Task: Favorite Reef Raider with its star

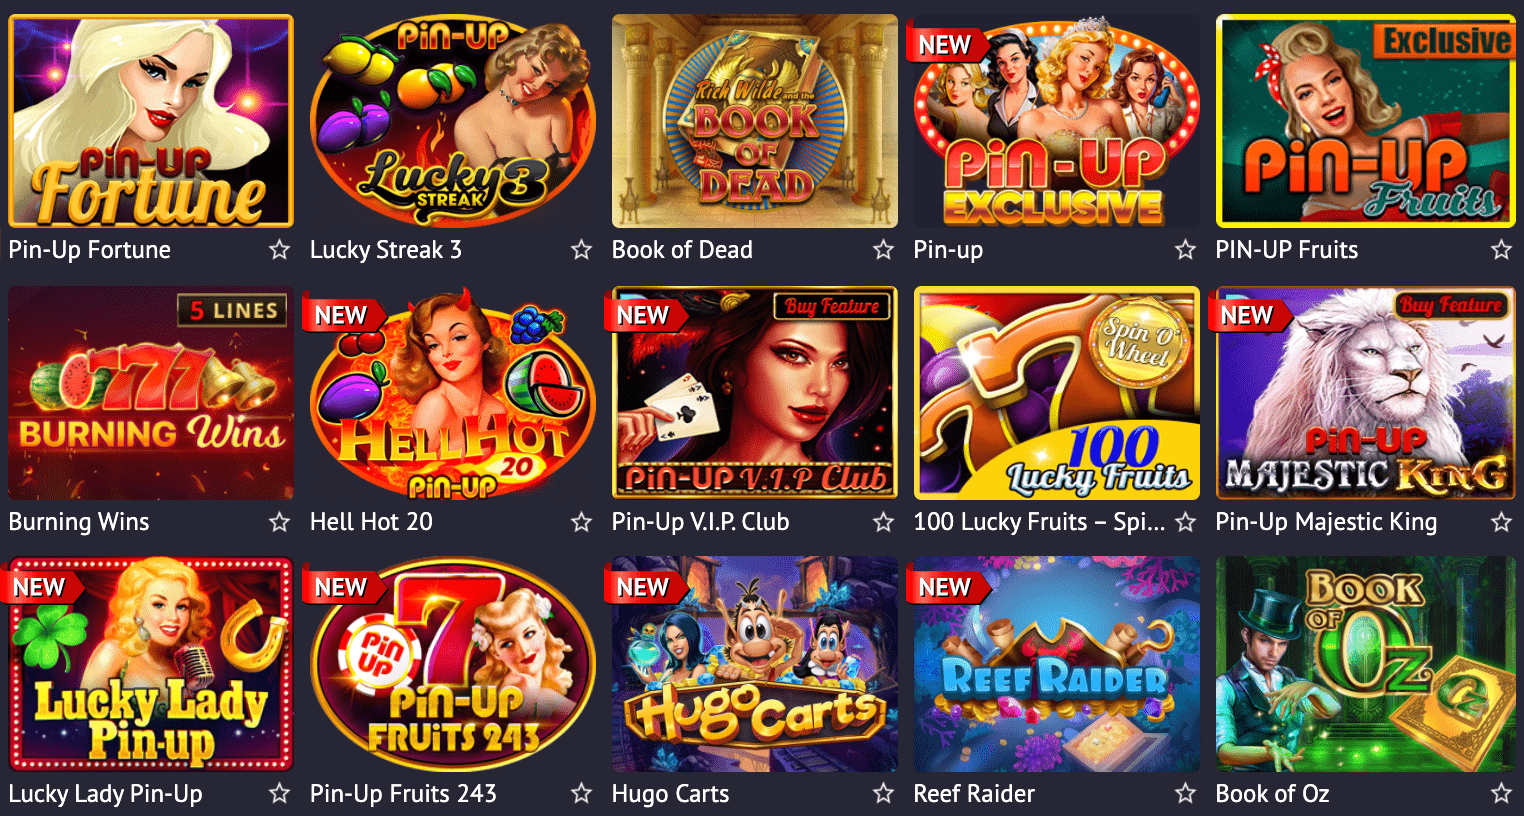Action: (x=1185, y=794)
